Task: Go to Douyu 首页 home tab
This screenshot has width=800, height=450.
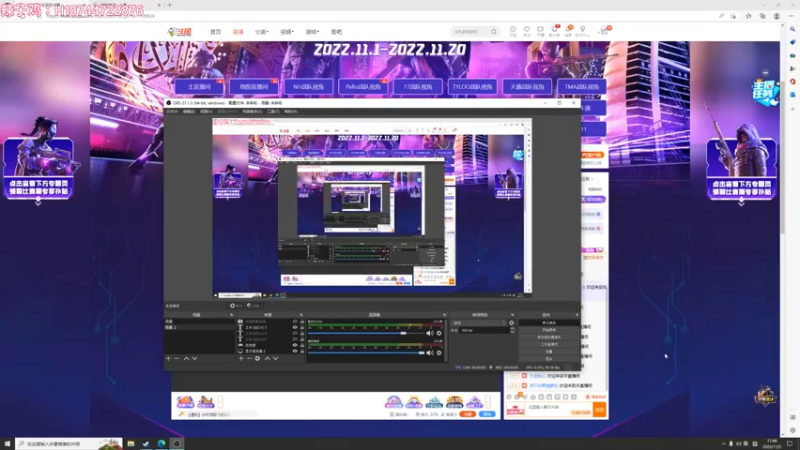Action: 216,32
